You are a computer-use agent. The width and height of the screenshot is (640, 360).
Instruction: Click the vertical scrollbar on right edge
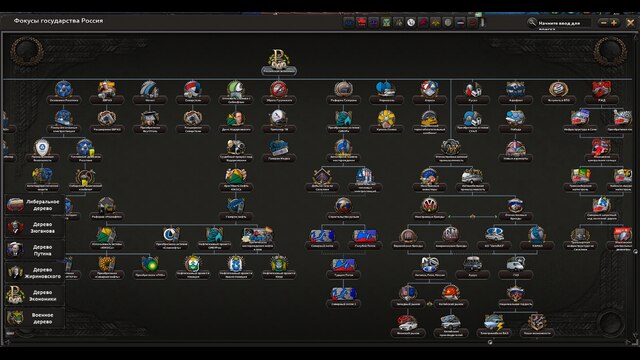tap(636, 251)
